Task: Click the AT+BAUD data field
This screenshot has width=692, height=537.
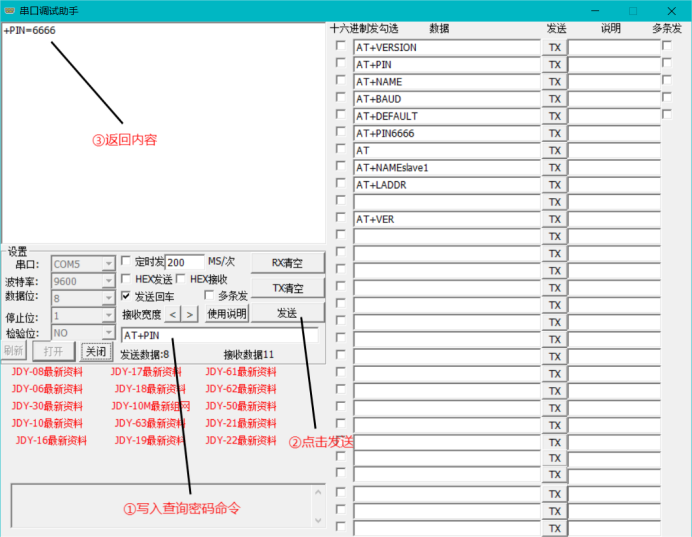Action: [447, 99]
